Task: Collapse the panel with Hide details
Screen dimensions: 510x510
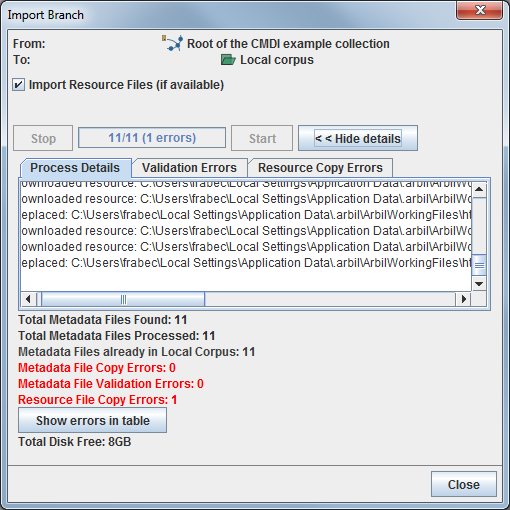Action: pos(358,138)
